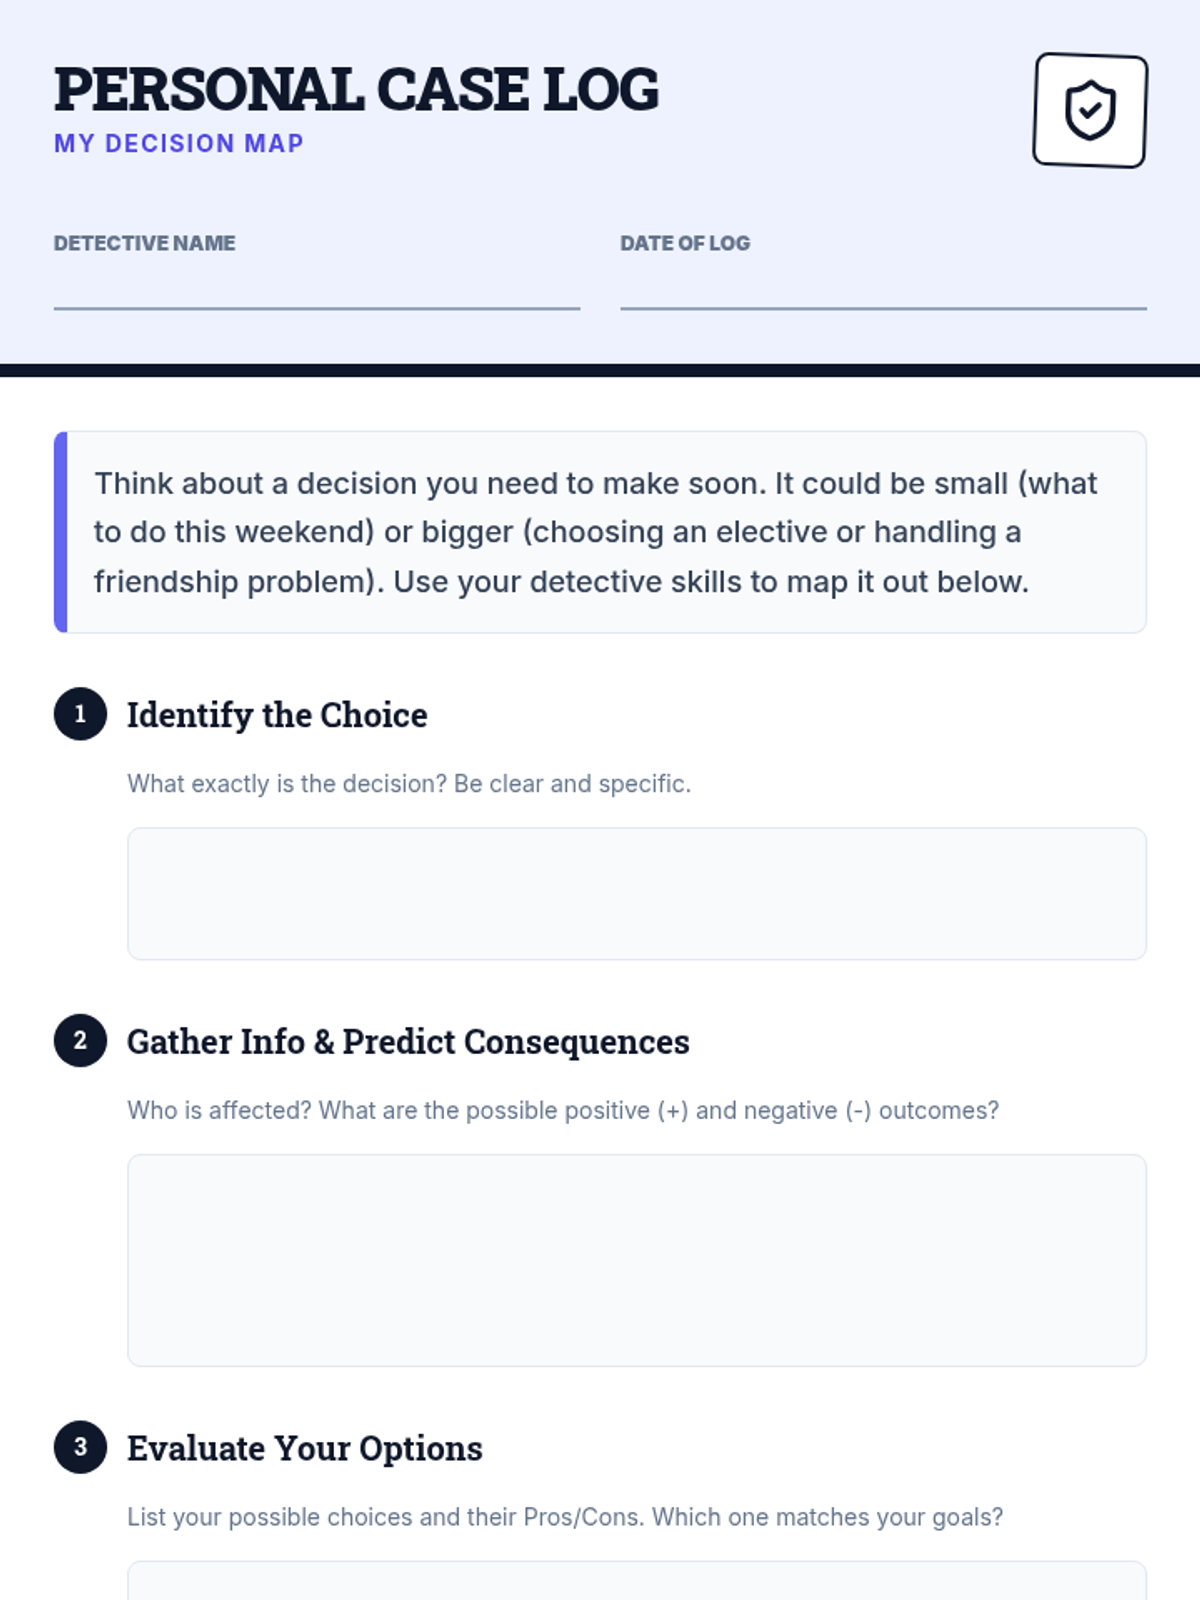Click the shield checkmark badge icon
Image resolution: width=1200 pixels, height=1600 pixels.
[1090, 110]
